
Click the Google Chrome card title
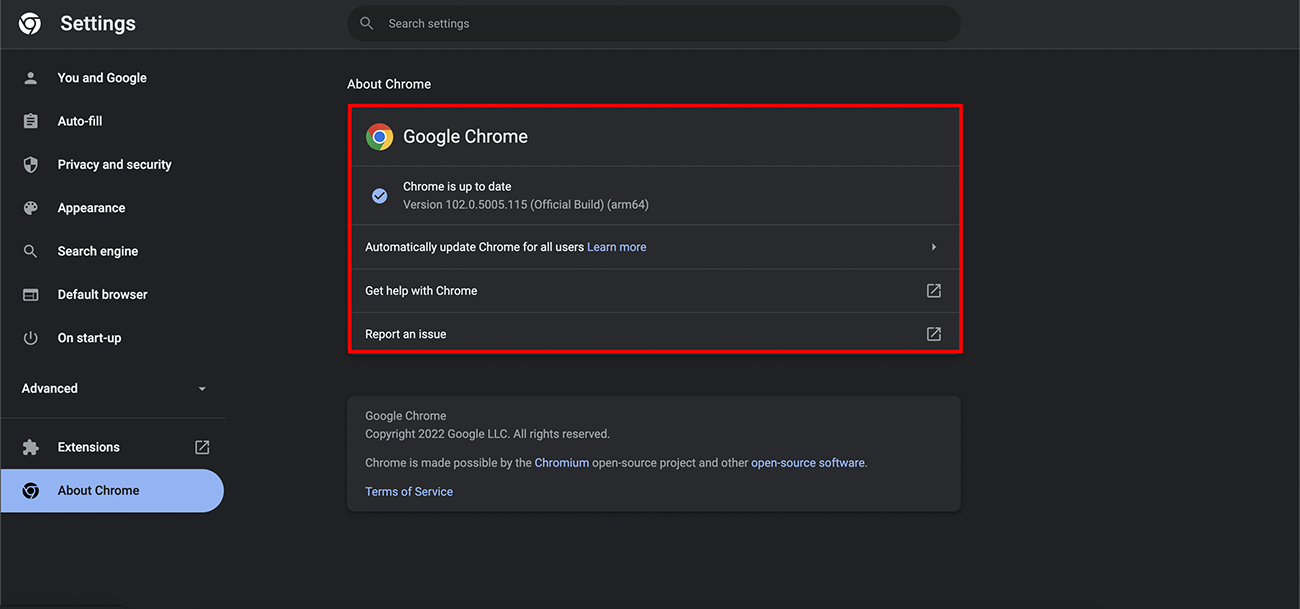click(465, 137)
